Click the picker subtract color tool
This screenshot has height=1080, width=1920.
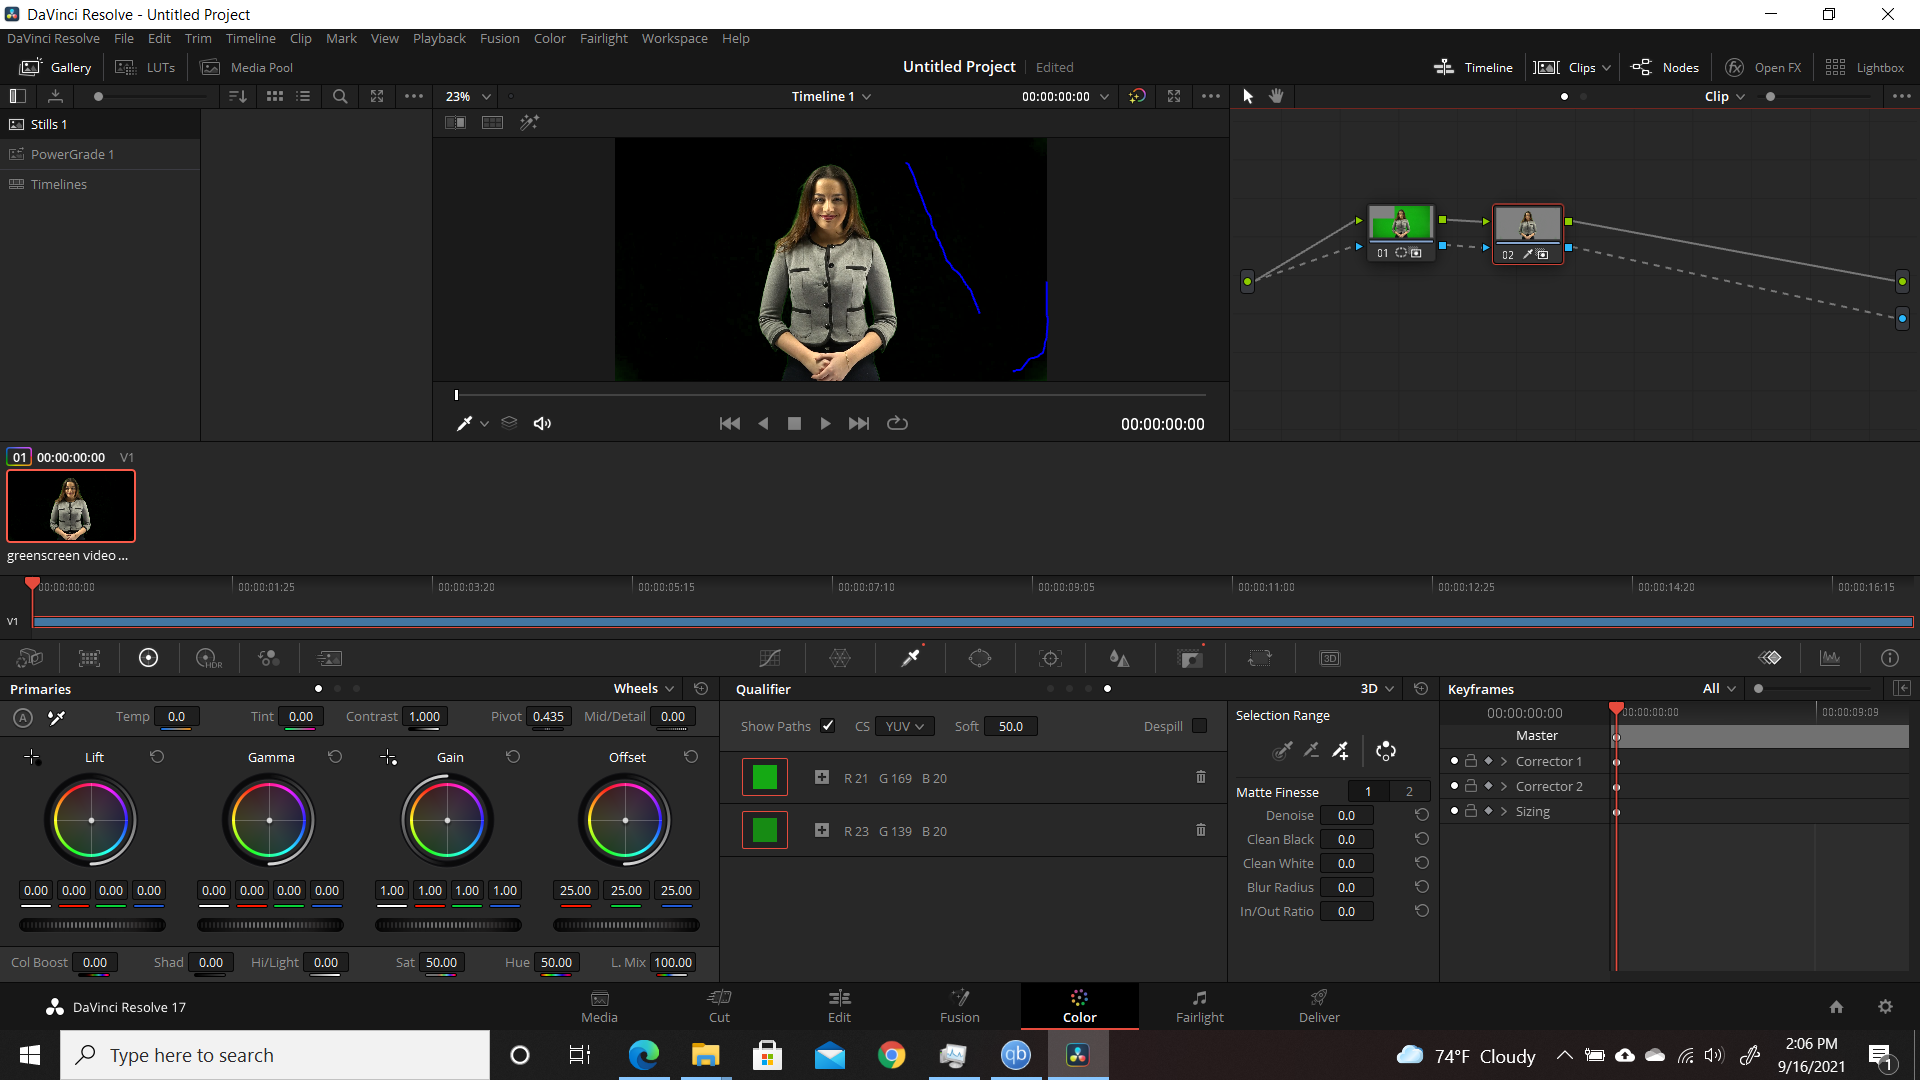(x=1311, y=750)
